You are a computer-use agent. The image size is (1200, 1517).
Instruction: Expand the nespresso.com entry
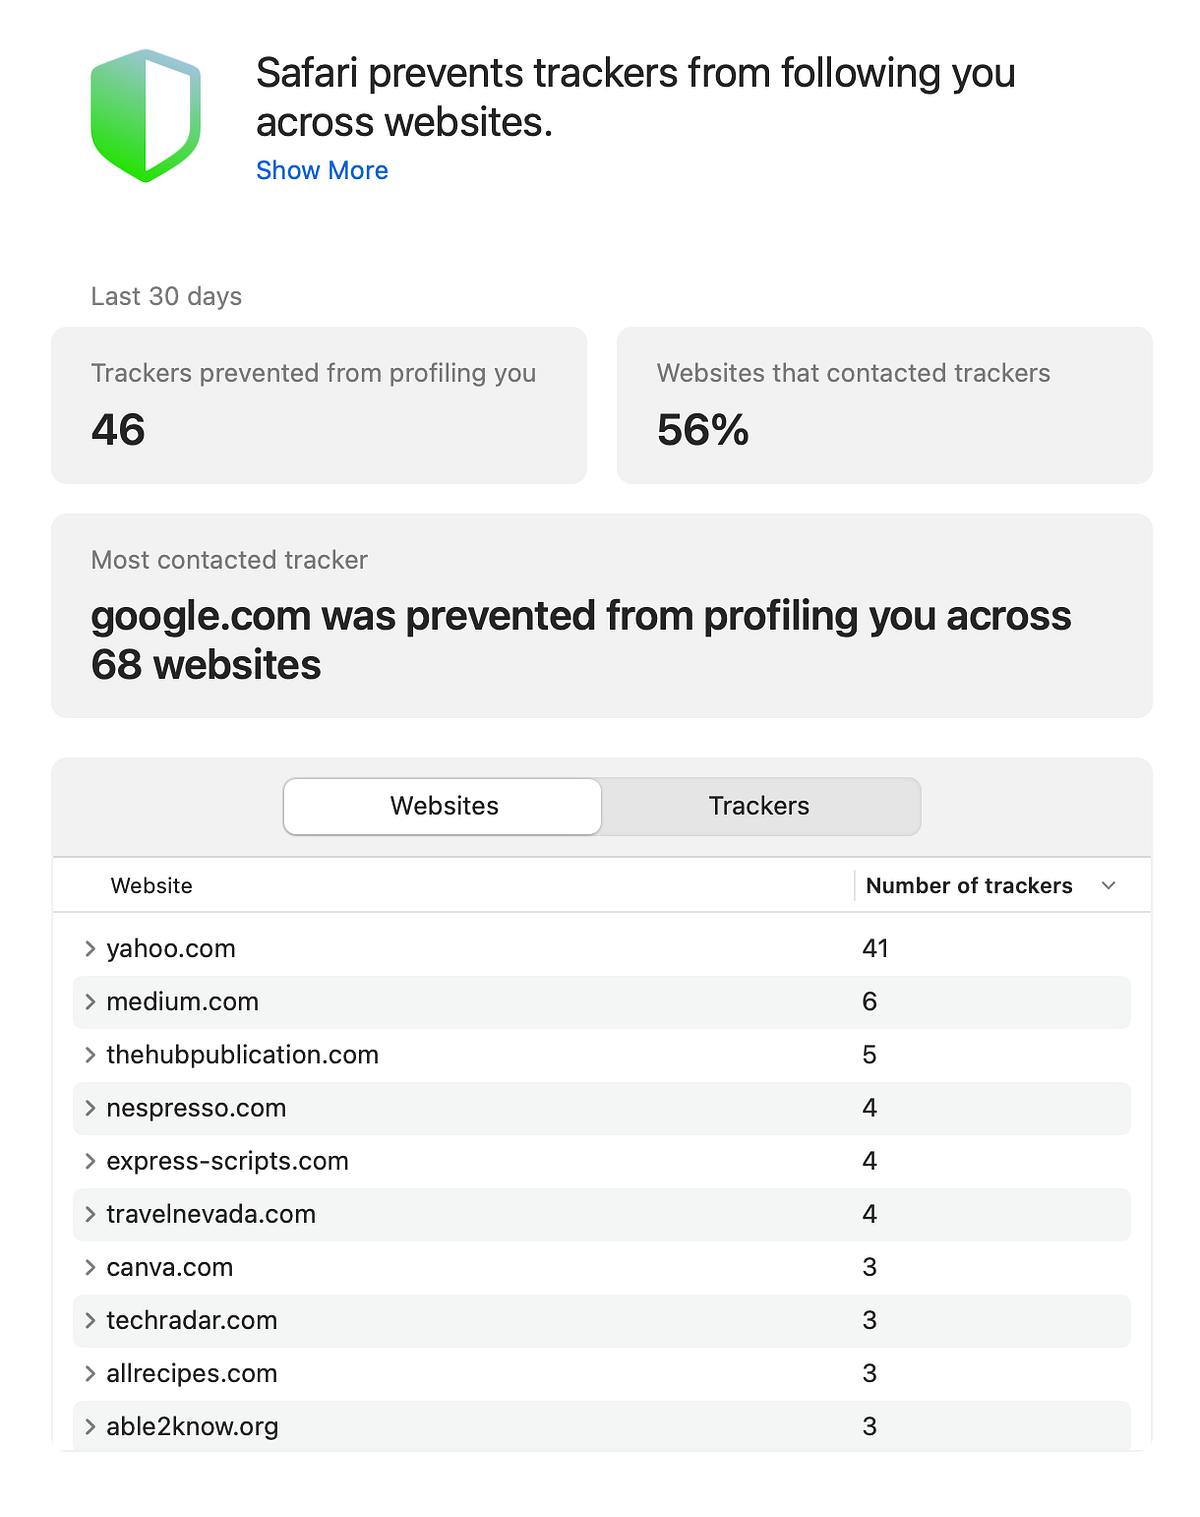point(88,1108)
